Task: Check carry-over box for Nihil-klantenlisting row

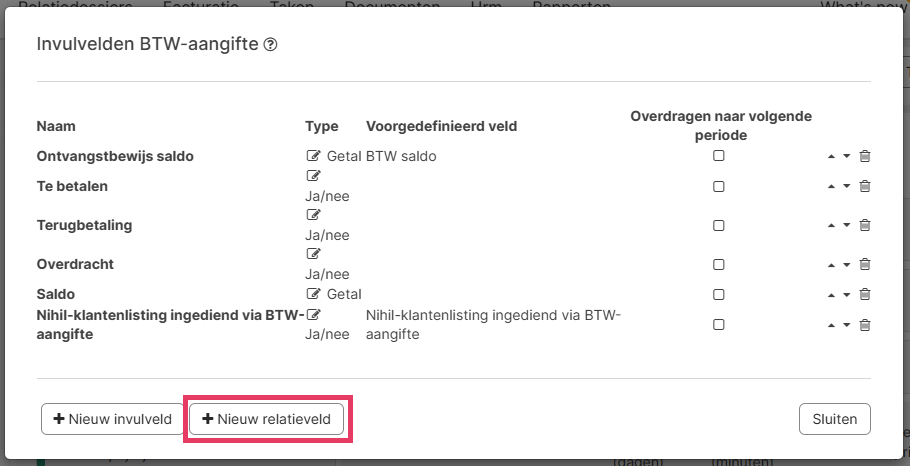Action: (718, 325)
